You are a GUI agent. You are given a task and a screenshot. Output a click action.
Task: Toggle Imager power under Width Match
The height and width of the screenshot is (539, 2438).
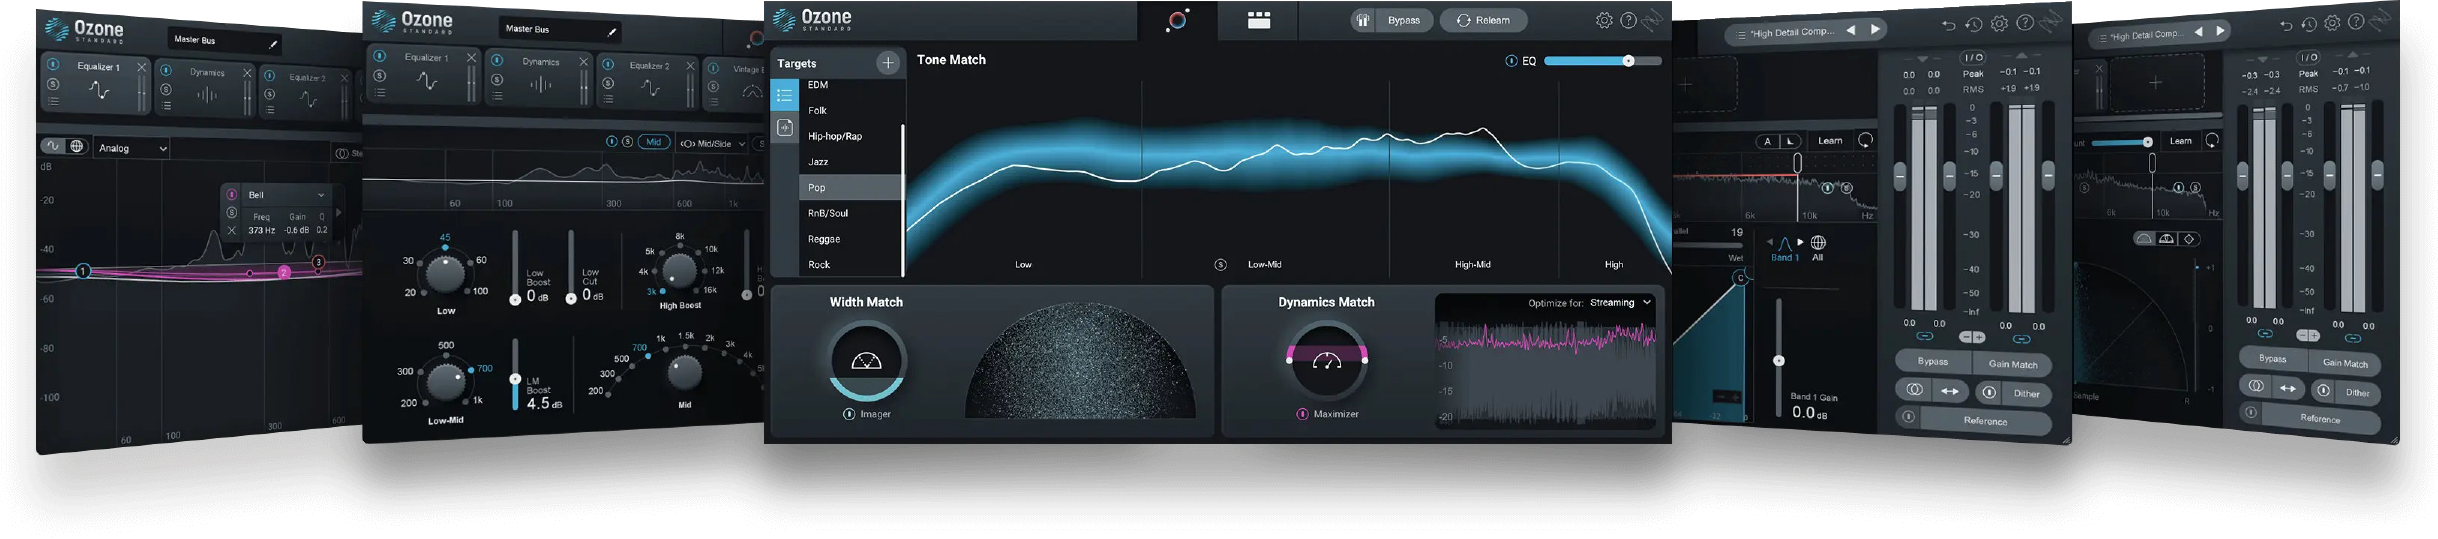coord(849,414)
